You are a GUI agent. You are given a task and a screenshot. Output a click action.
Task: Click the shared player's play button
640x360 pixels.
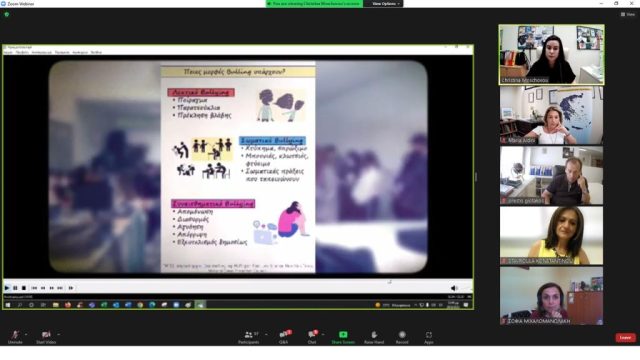[7, 288]
